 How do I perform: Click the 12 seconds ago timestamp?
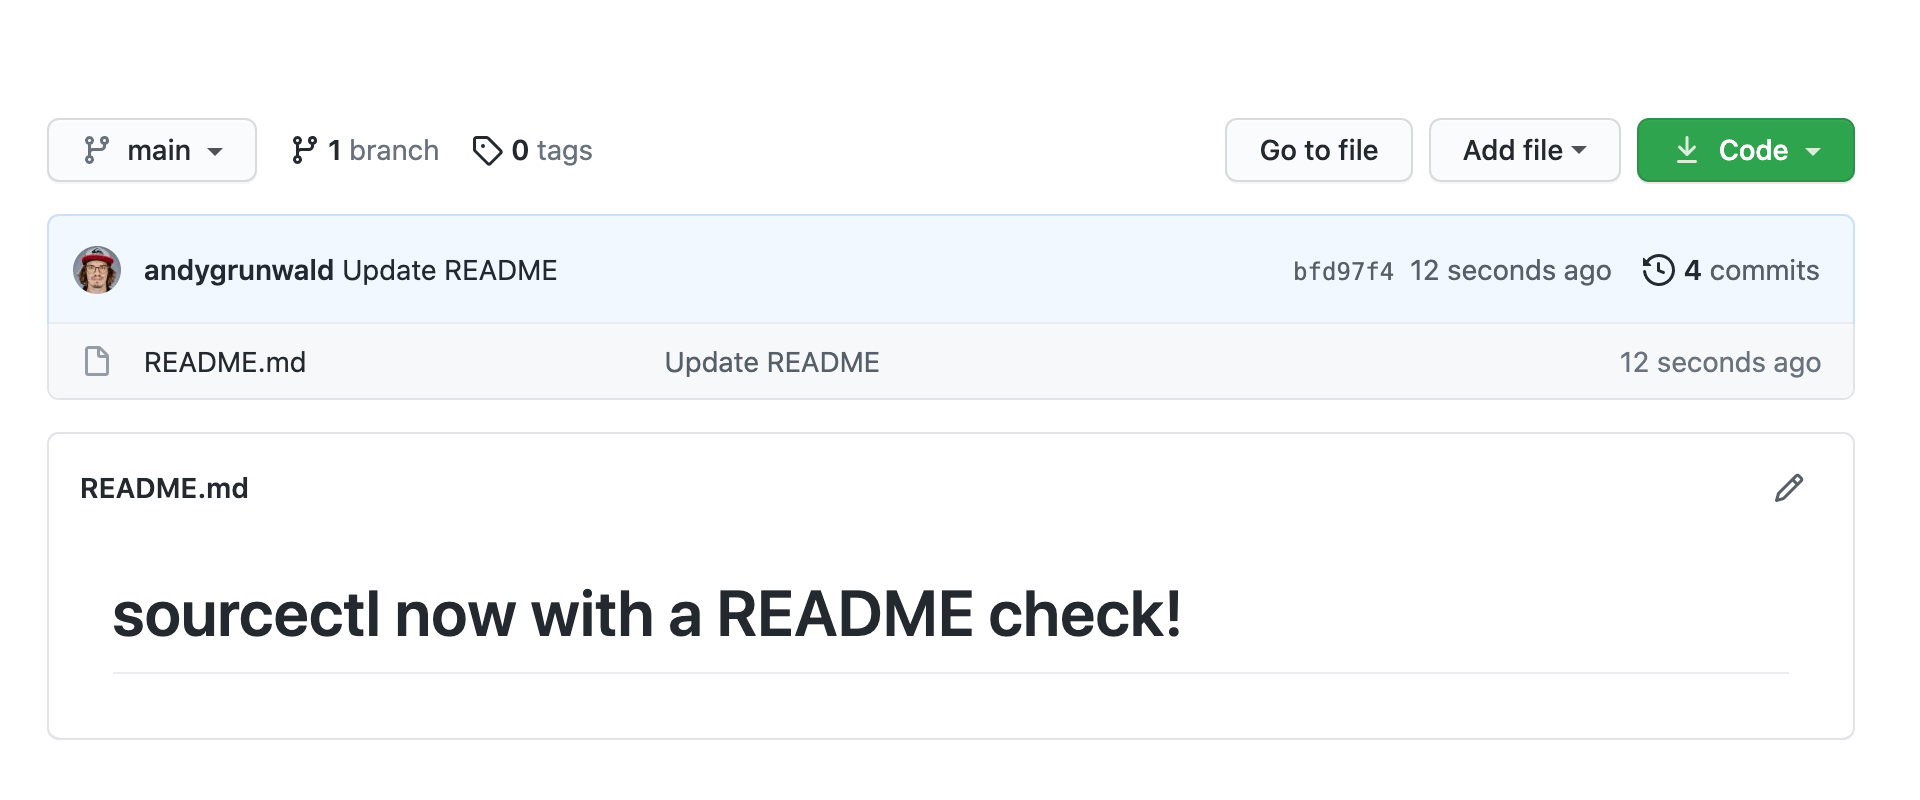click(1510, 269)
